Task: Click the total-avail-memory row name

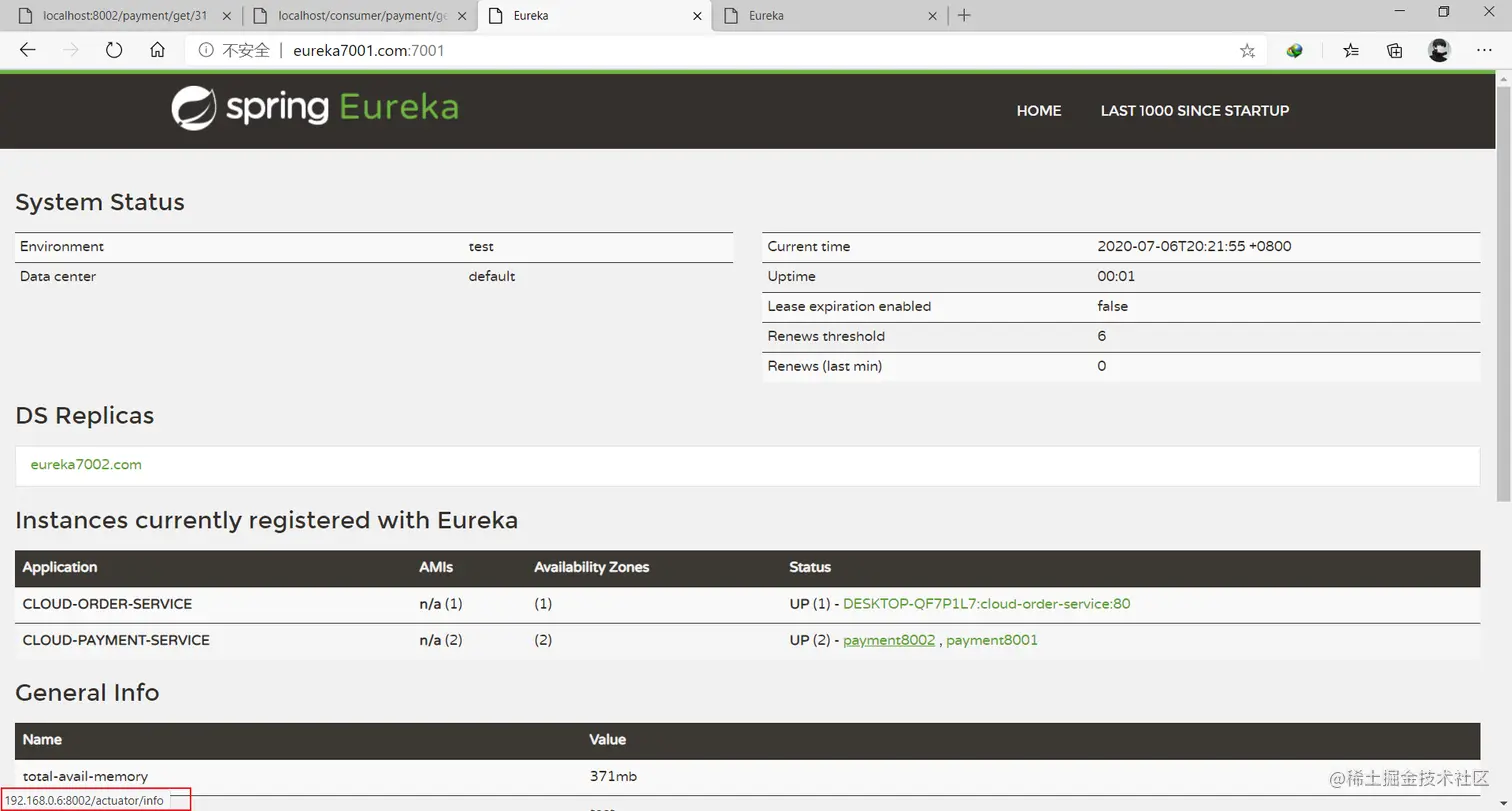Action: (85, 776)
